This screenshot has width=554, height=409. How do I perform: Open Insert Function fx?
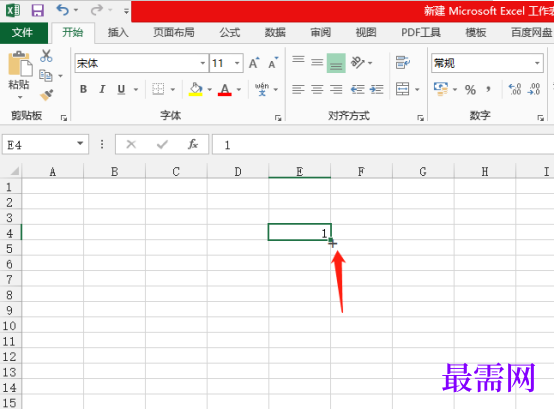[x=193, y=144]
